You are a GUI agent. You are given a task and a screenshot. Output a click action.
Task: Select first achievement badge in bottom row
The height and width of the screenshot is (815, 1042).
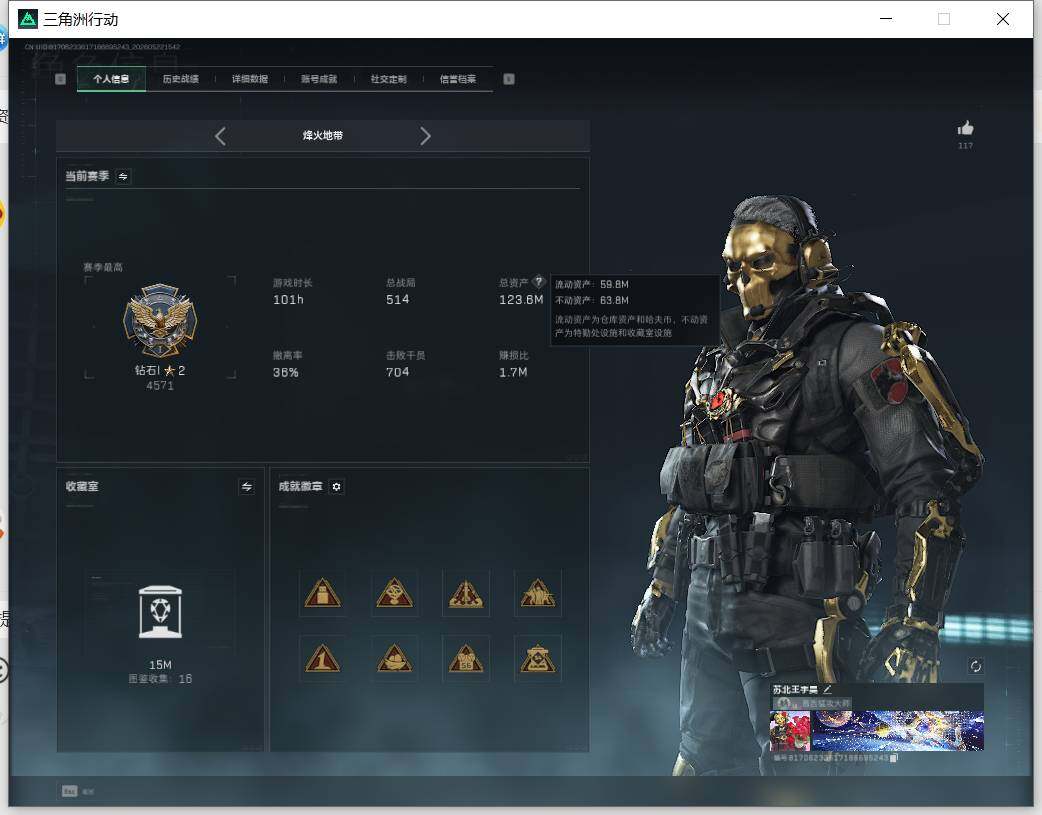click(322, 659)
